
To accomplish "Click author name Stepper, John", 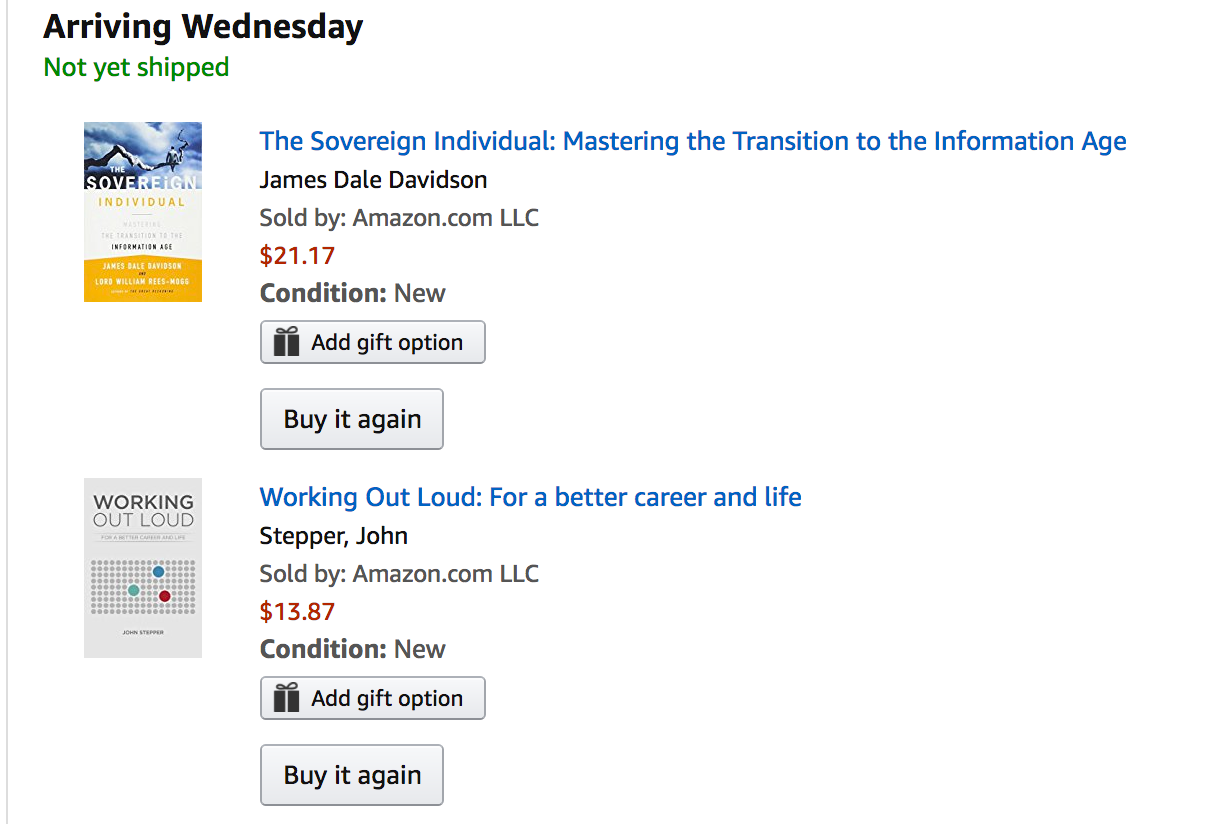I will [x=334, y=536].
